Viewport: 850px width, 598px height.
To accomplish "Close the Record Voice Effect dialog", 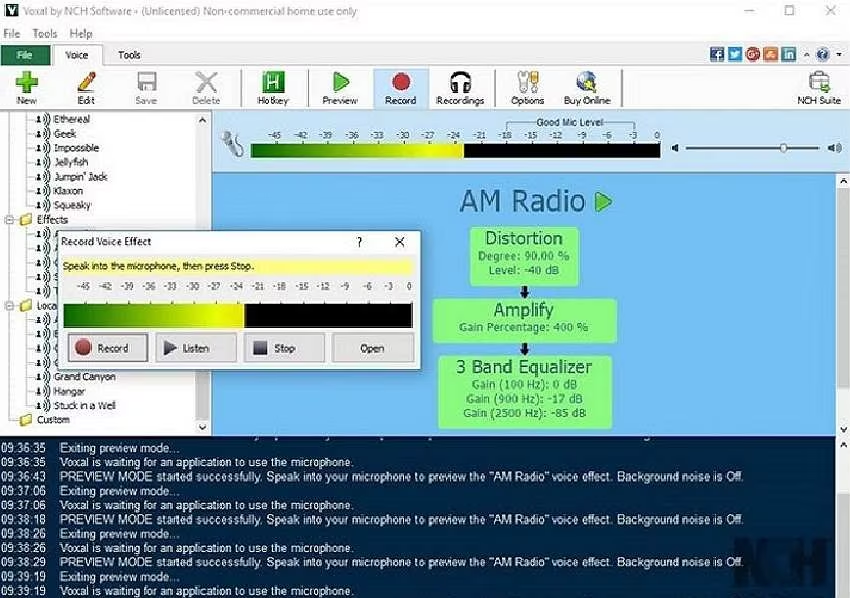I will pyautogui.click(x=400, y=242).
